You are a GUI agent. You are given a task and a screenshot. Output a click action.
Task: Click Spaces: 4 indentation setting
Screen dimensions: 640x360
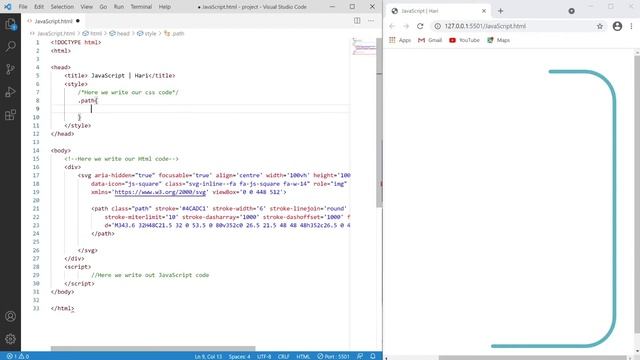pos(239,356)
